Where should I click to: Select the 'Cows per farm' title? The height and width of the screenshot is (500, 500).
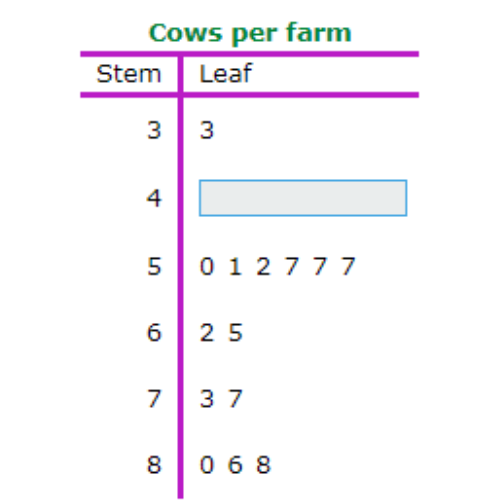(250, 33)
